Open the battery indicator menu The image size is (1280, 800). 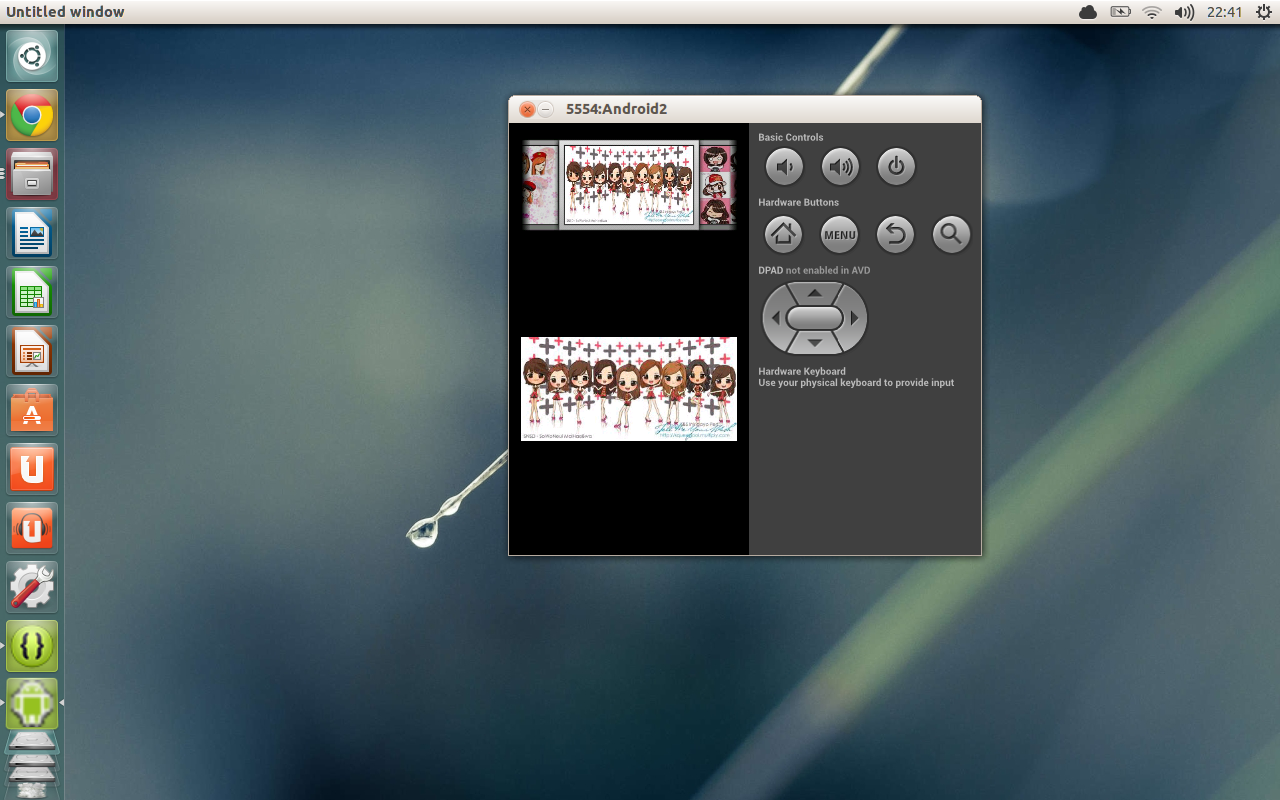tap(1120, 12)
